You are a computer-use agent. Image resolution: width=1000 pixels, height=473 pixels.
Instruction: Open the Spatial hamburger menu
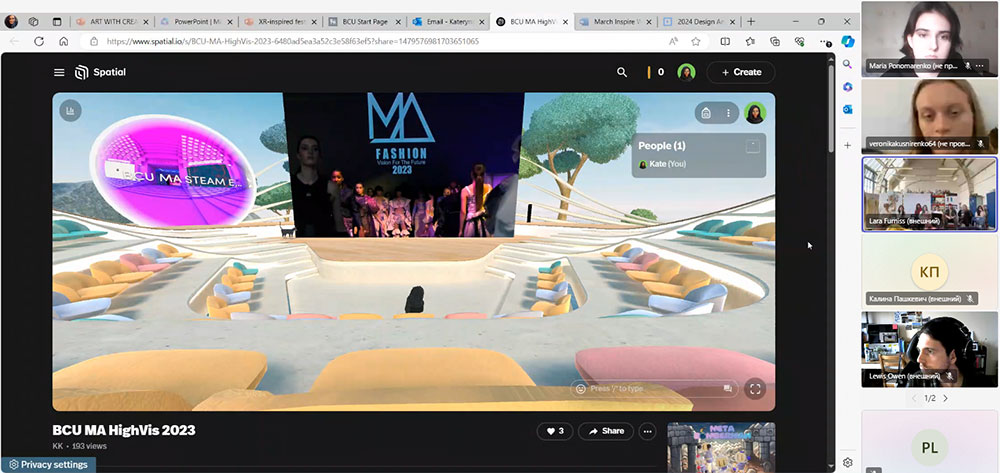pos(59,73)
